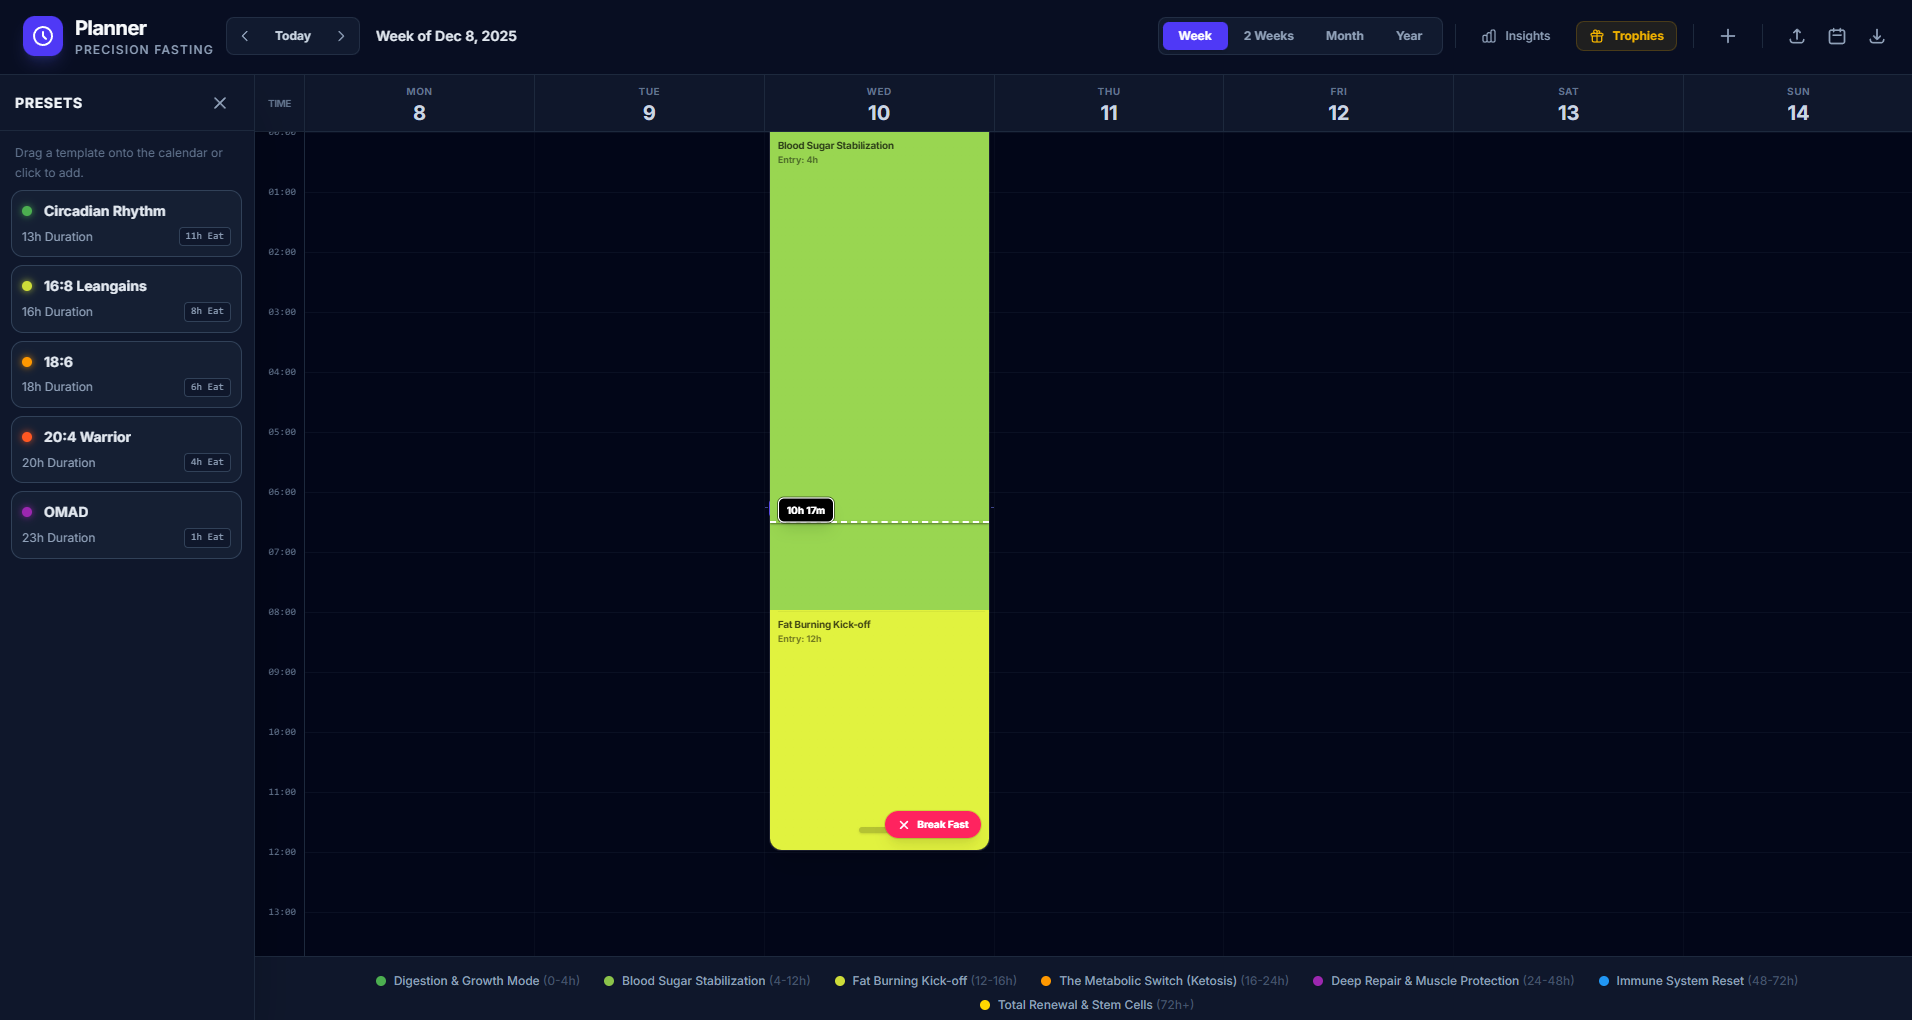Viewport: 1912px width, 1020px height.
Task: Add the Circadian Rhythm preset
Action: click(126, 224)
